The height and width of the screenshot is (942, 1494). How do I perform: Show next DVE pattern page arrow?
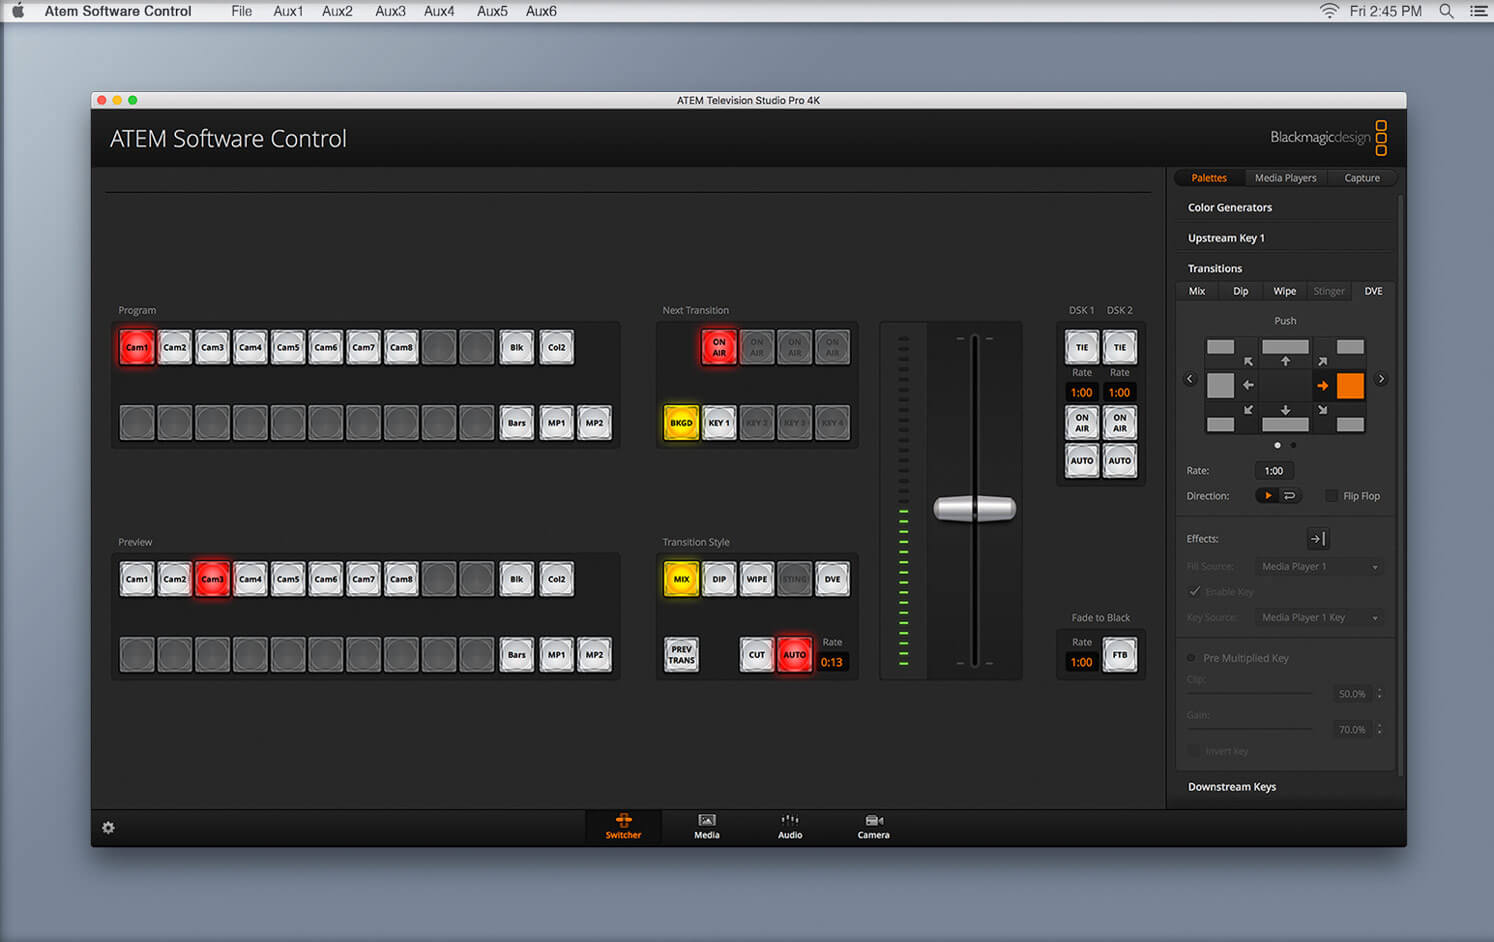(1381, 379)
